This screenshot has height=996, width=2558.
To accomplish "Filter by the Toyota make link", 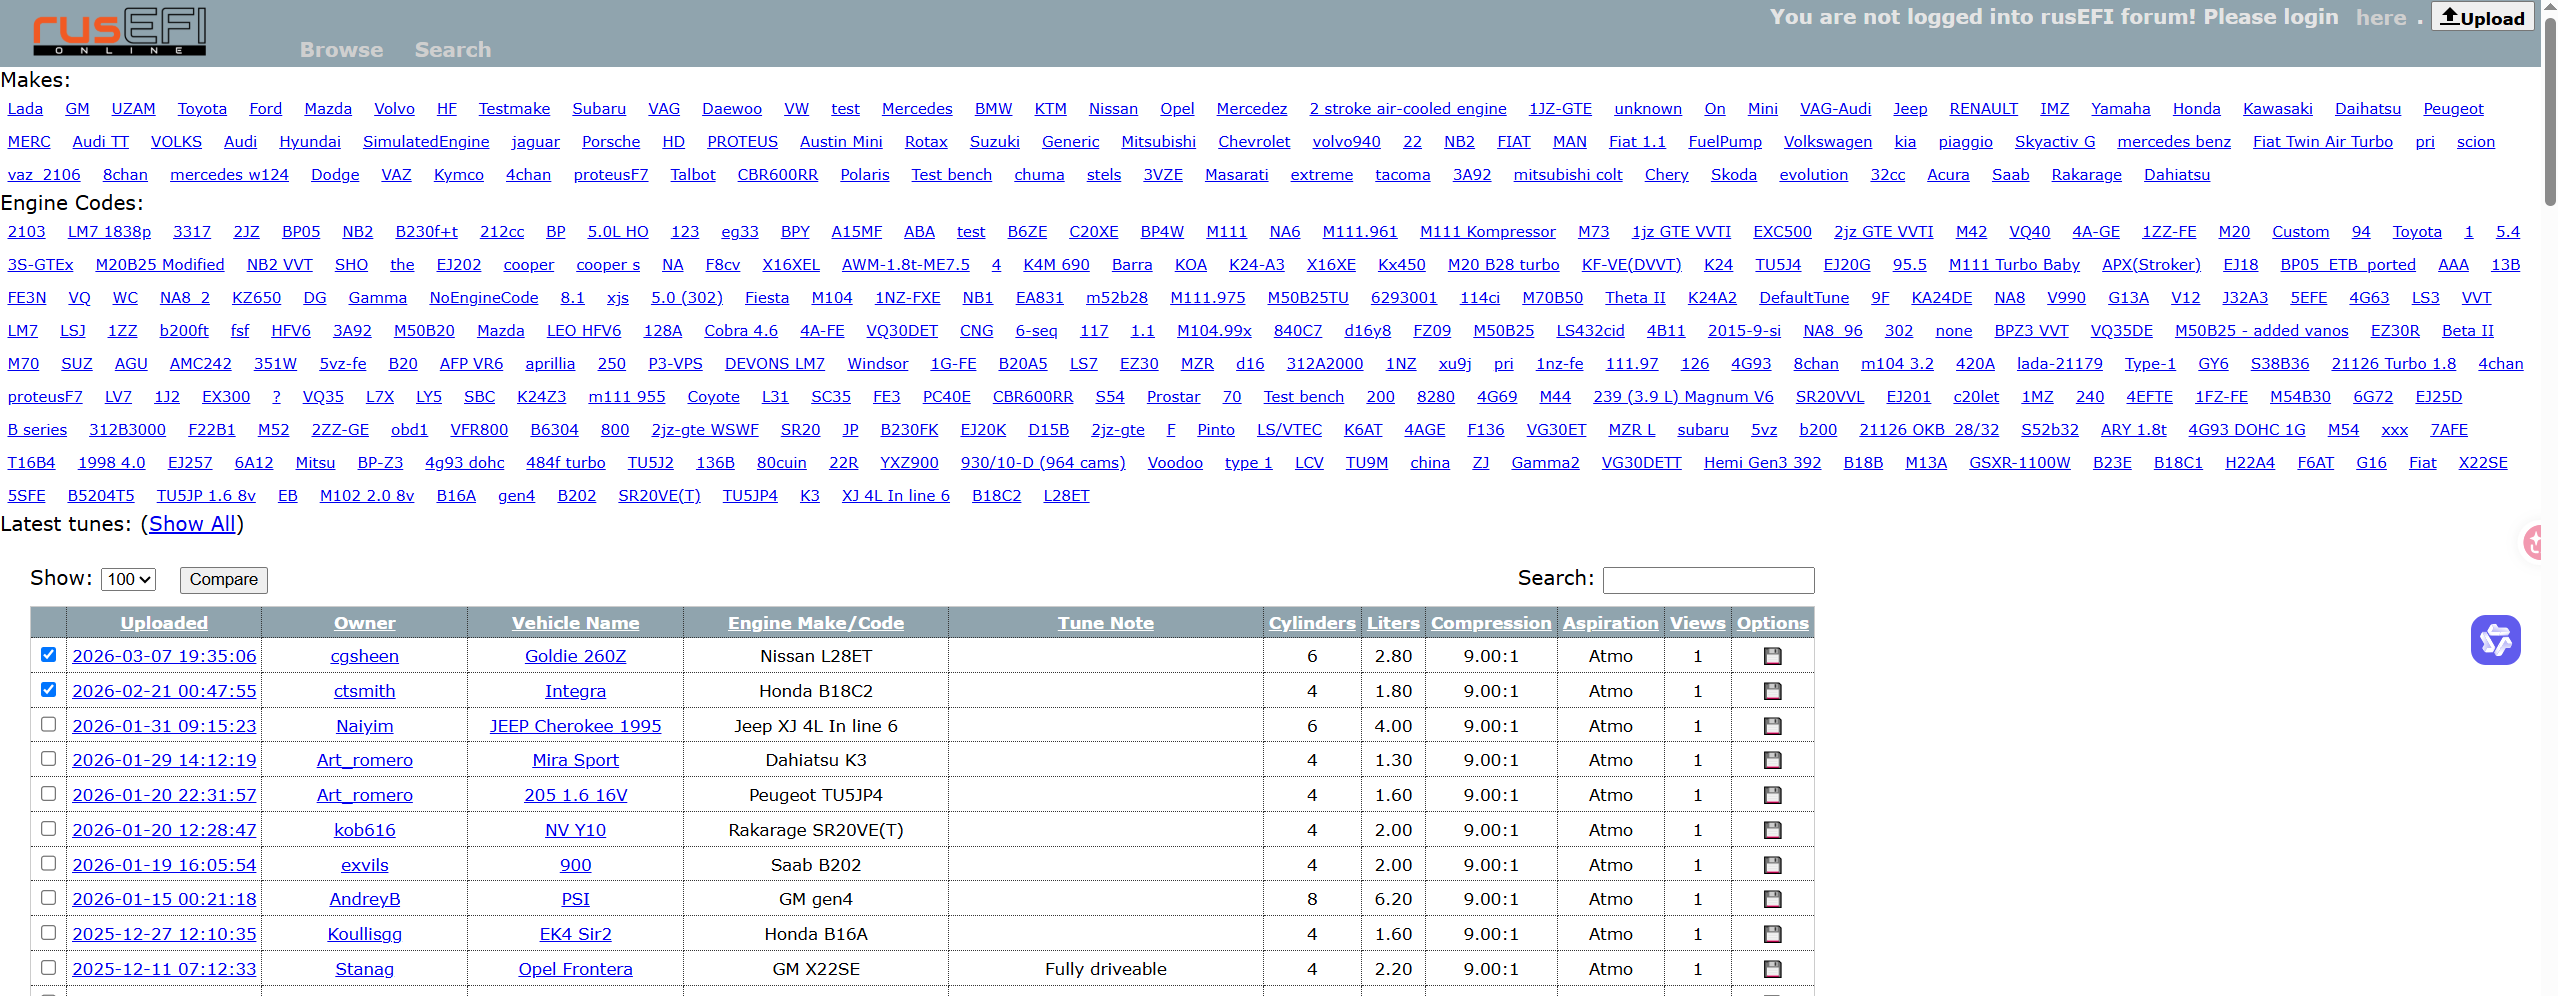I will 202,109.
